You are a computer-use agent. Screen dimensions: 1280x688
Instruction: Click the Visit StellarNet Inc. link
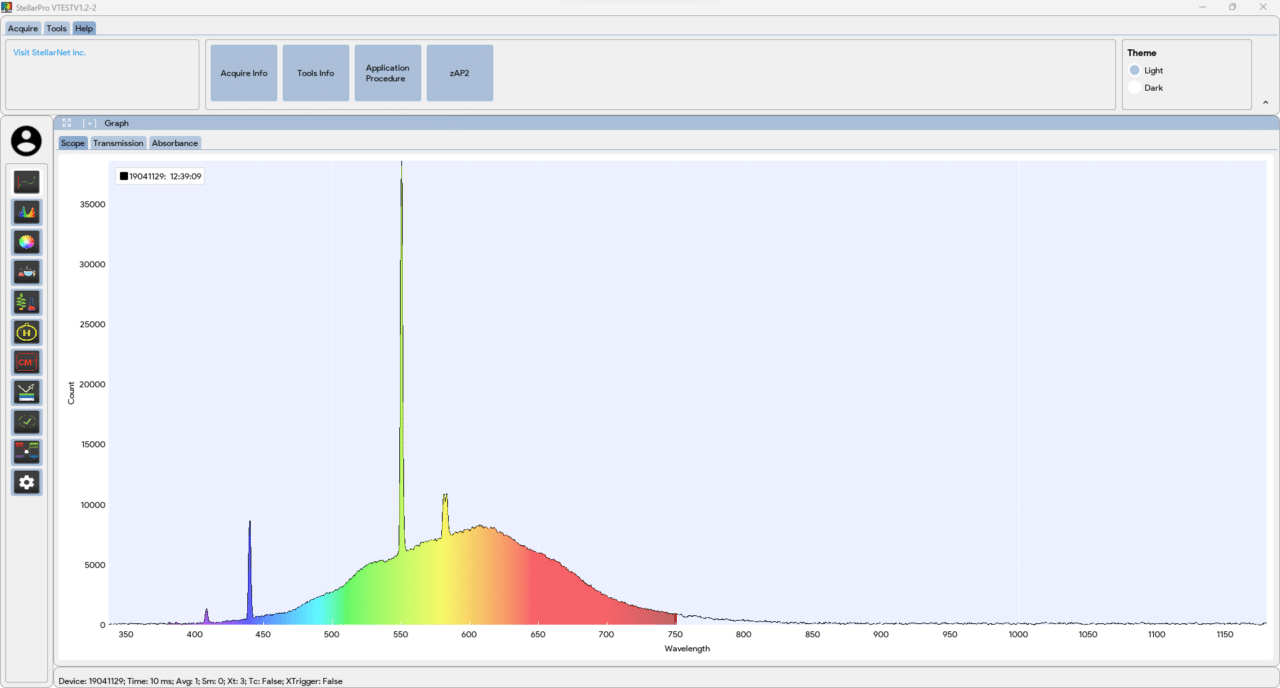pos(50,53)
